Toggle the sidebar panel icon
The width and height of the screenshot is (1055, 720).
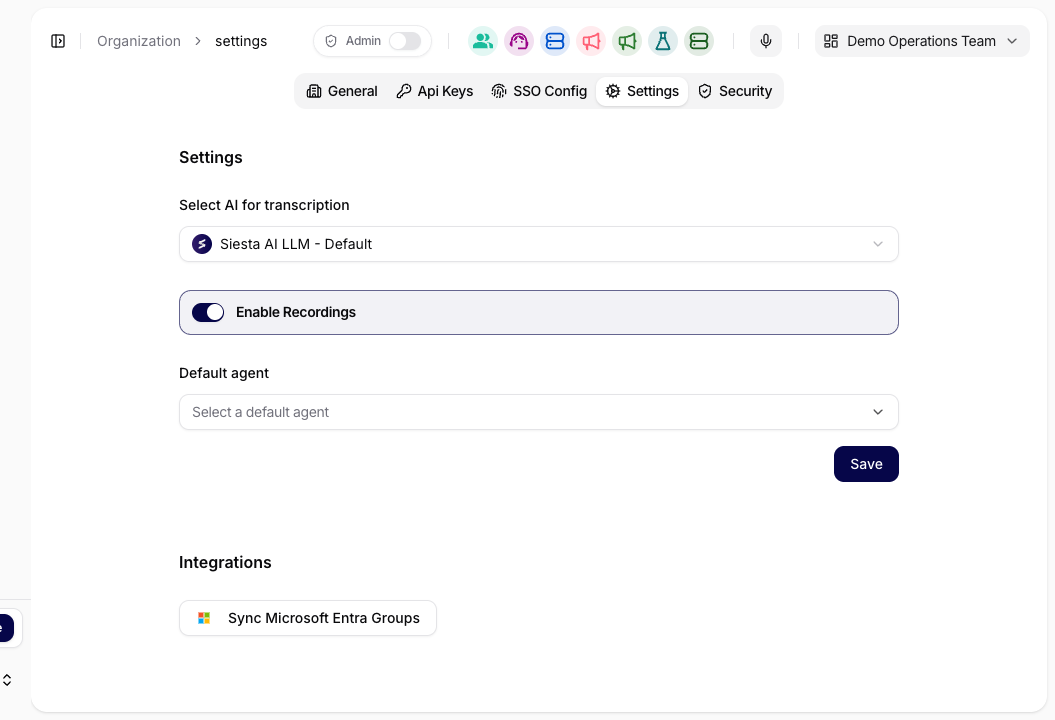58,41
